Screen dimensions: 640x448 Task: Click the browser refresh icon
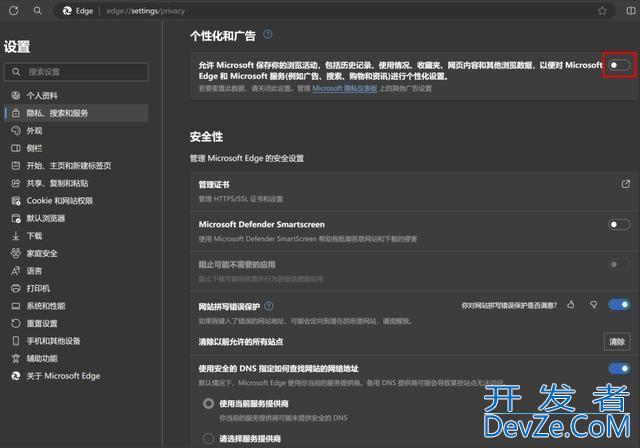point(13,11)
